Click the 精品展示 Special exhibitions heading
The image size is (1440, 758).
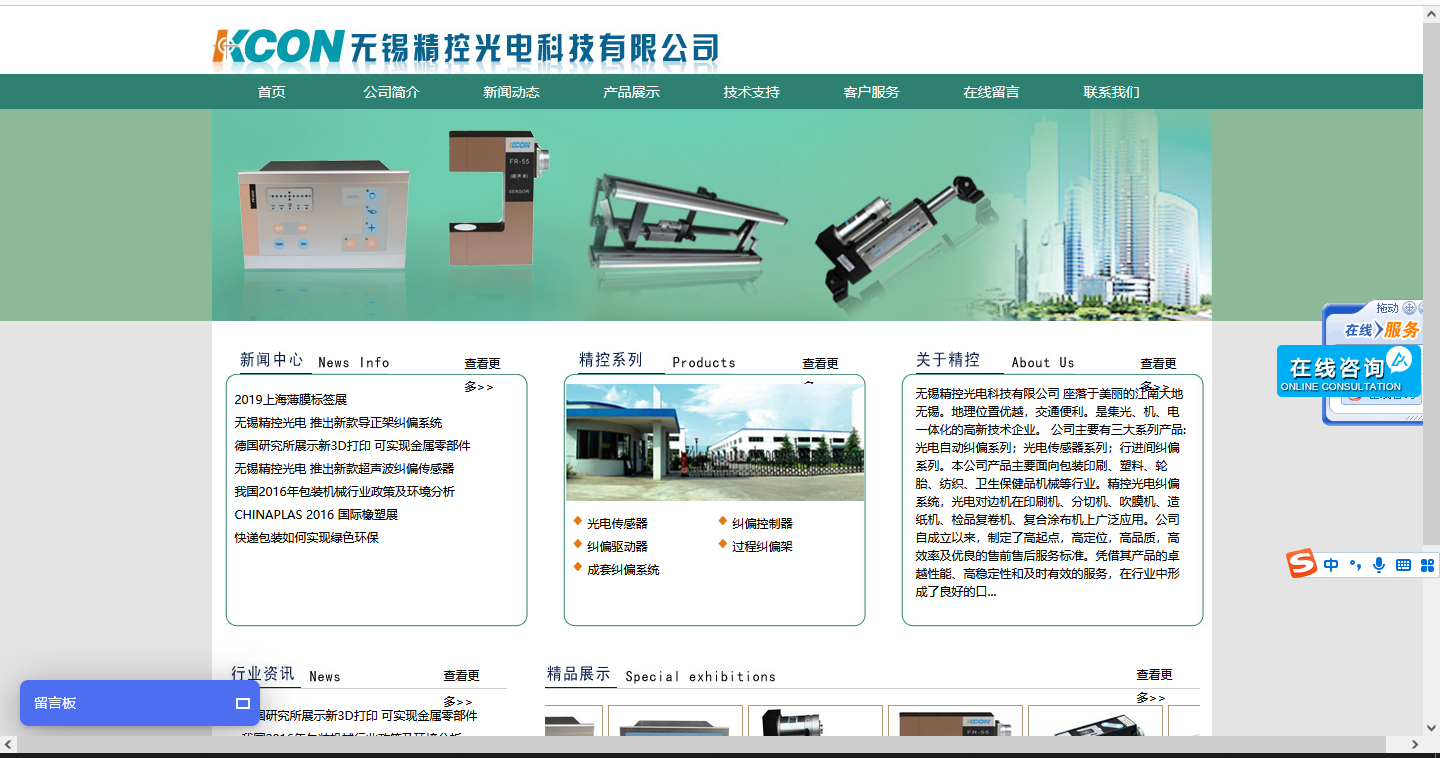[661, 675]
